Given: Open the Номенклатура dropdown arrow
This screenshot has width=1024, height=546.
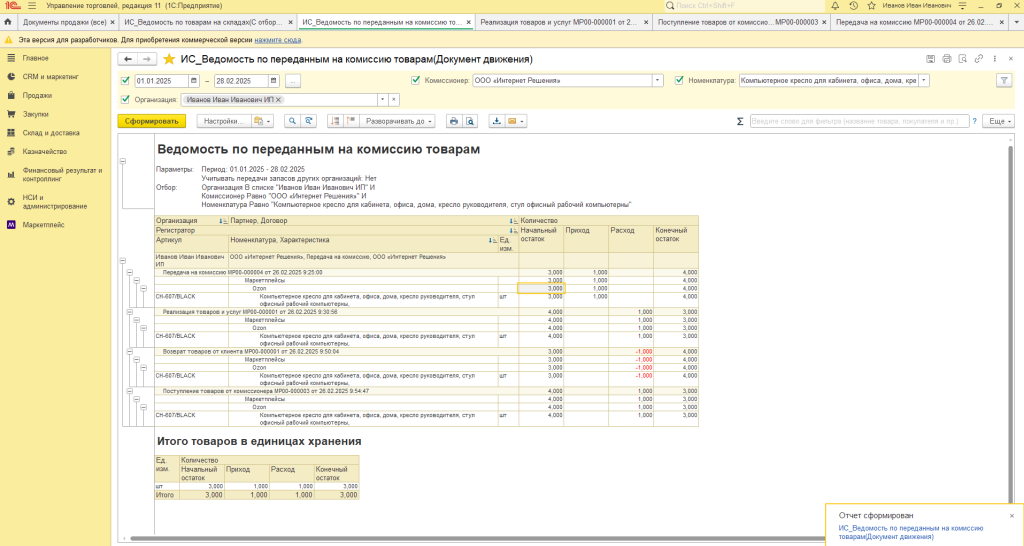Looking at the screenshot, I should [x=923, y=81].
